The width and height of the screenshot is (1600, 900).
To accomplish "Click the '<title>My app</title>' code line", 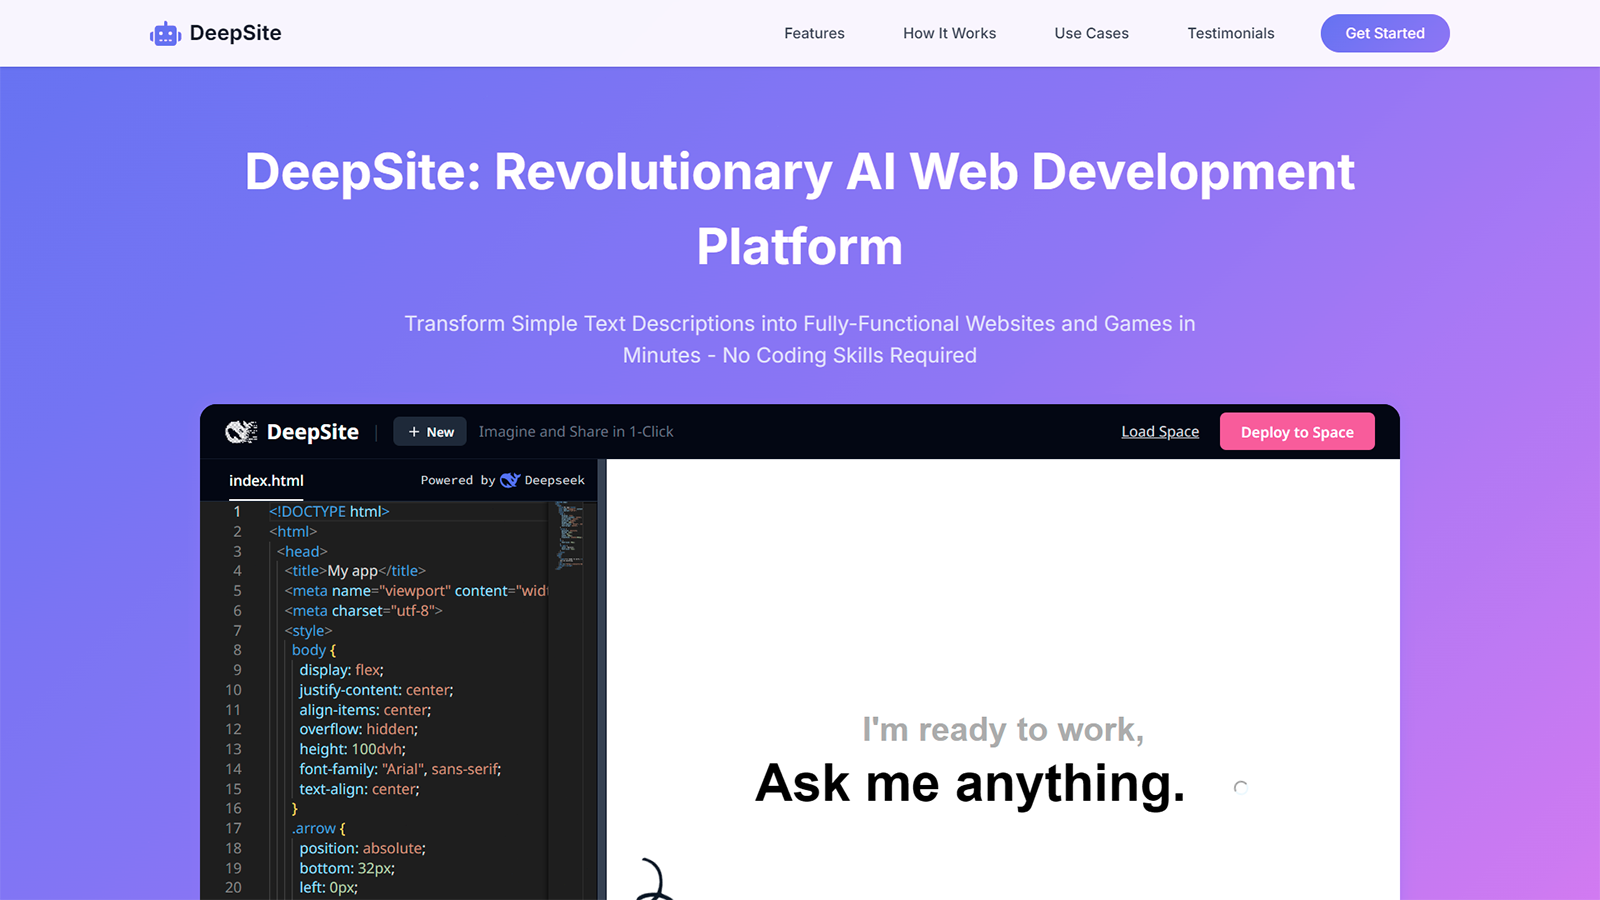I will [355, 571].
